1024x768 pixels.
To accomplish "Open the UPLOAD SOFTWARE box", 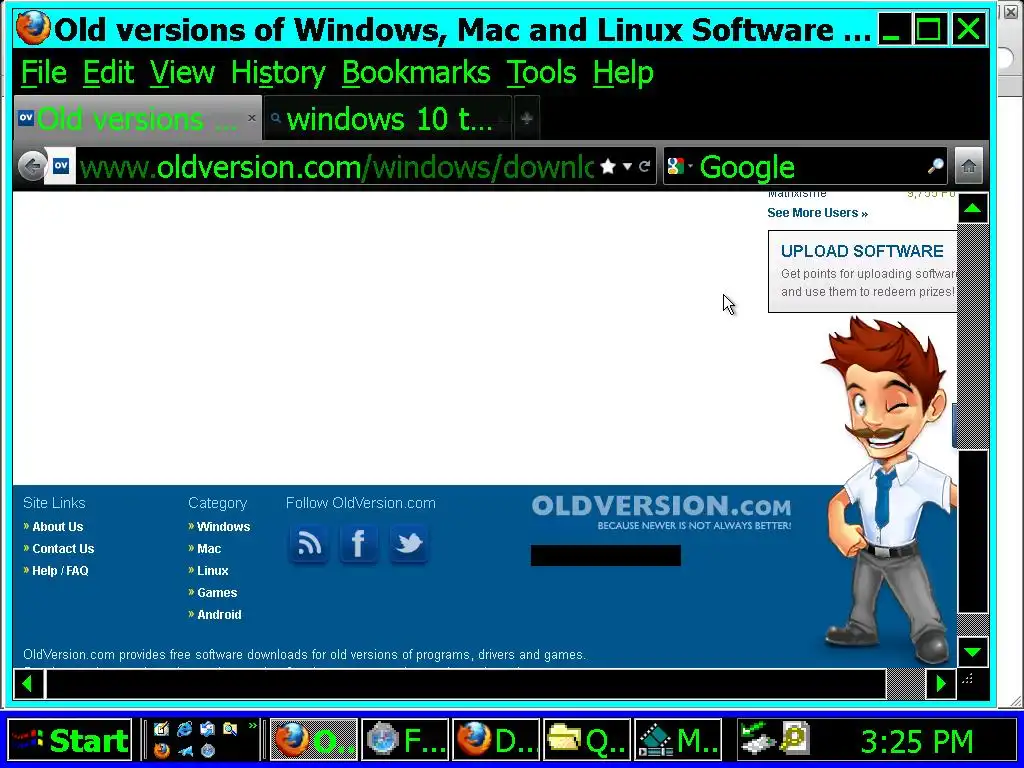I will coord(862,271).
